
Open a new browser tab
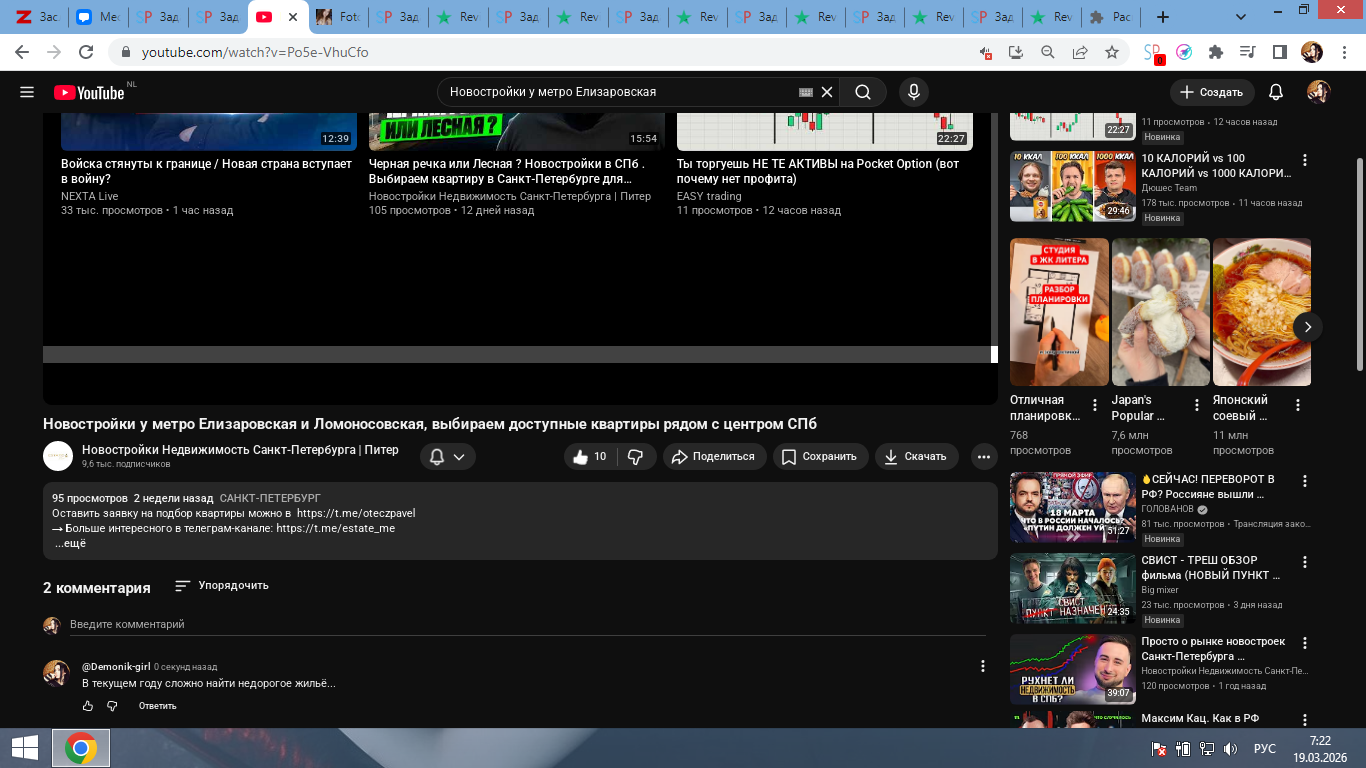(x=1162, y=17)
